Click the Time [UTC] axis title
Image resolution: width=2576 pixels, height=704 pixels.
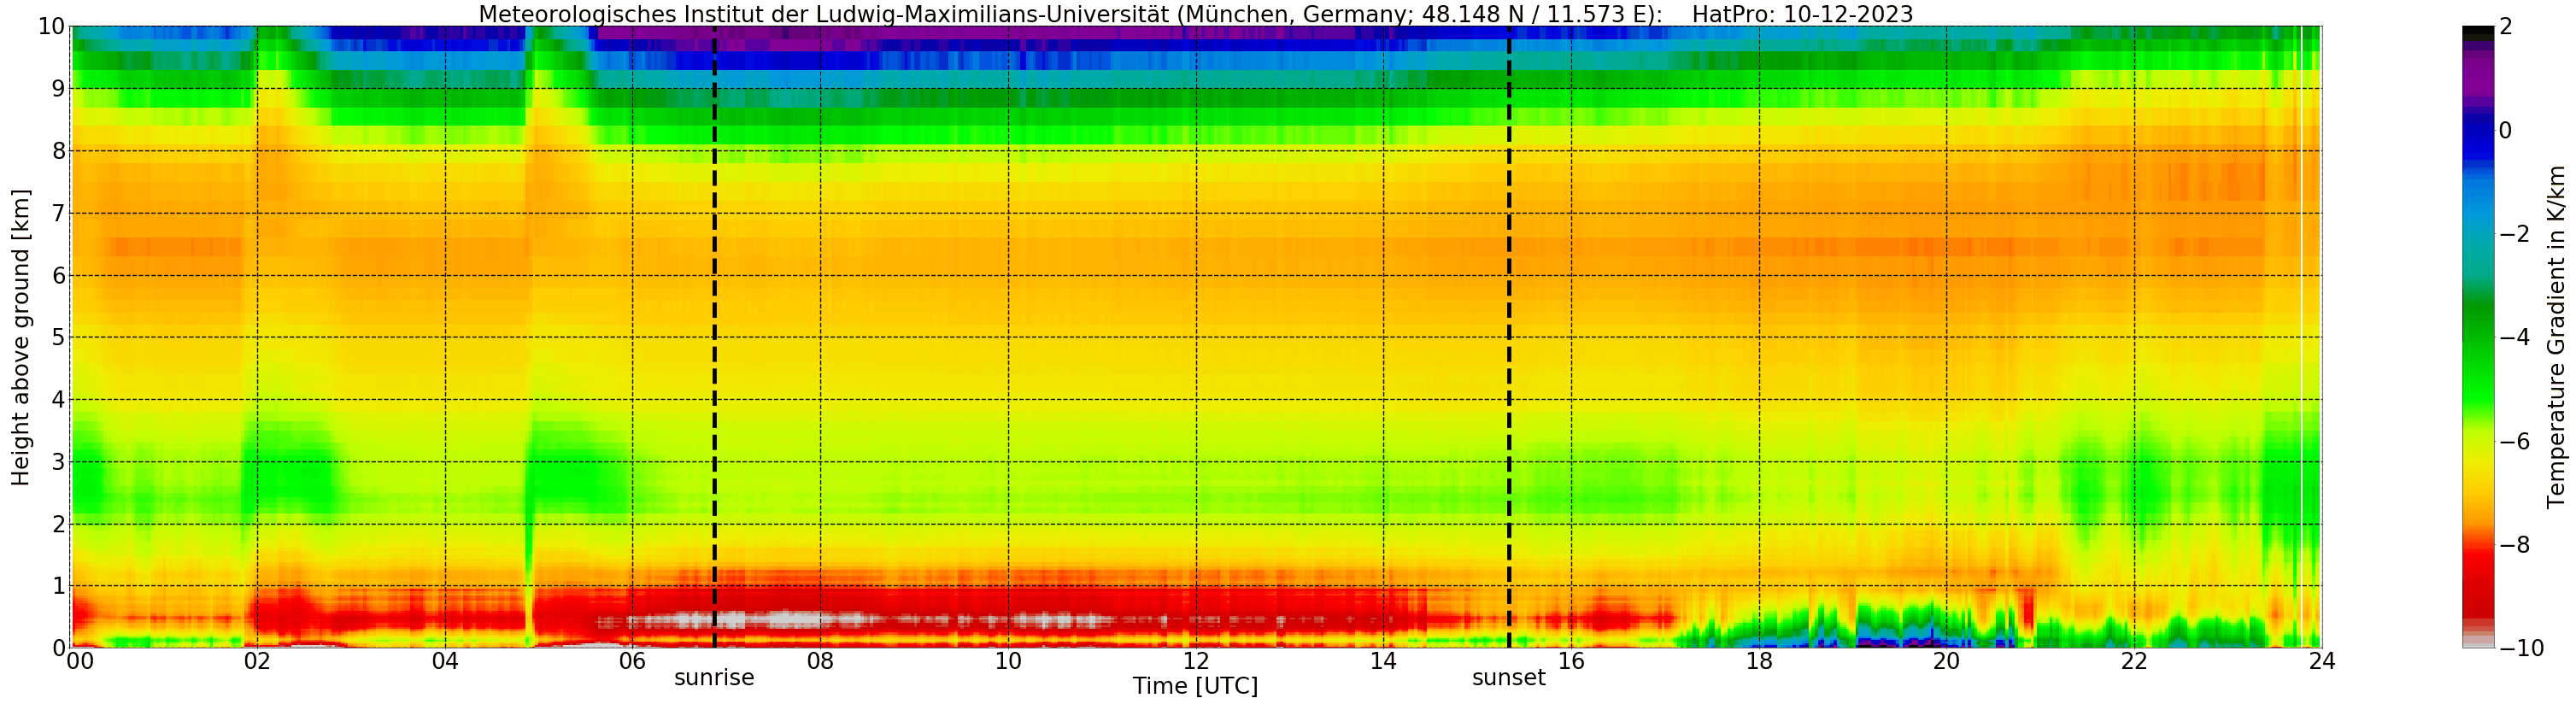[1195, 686]
